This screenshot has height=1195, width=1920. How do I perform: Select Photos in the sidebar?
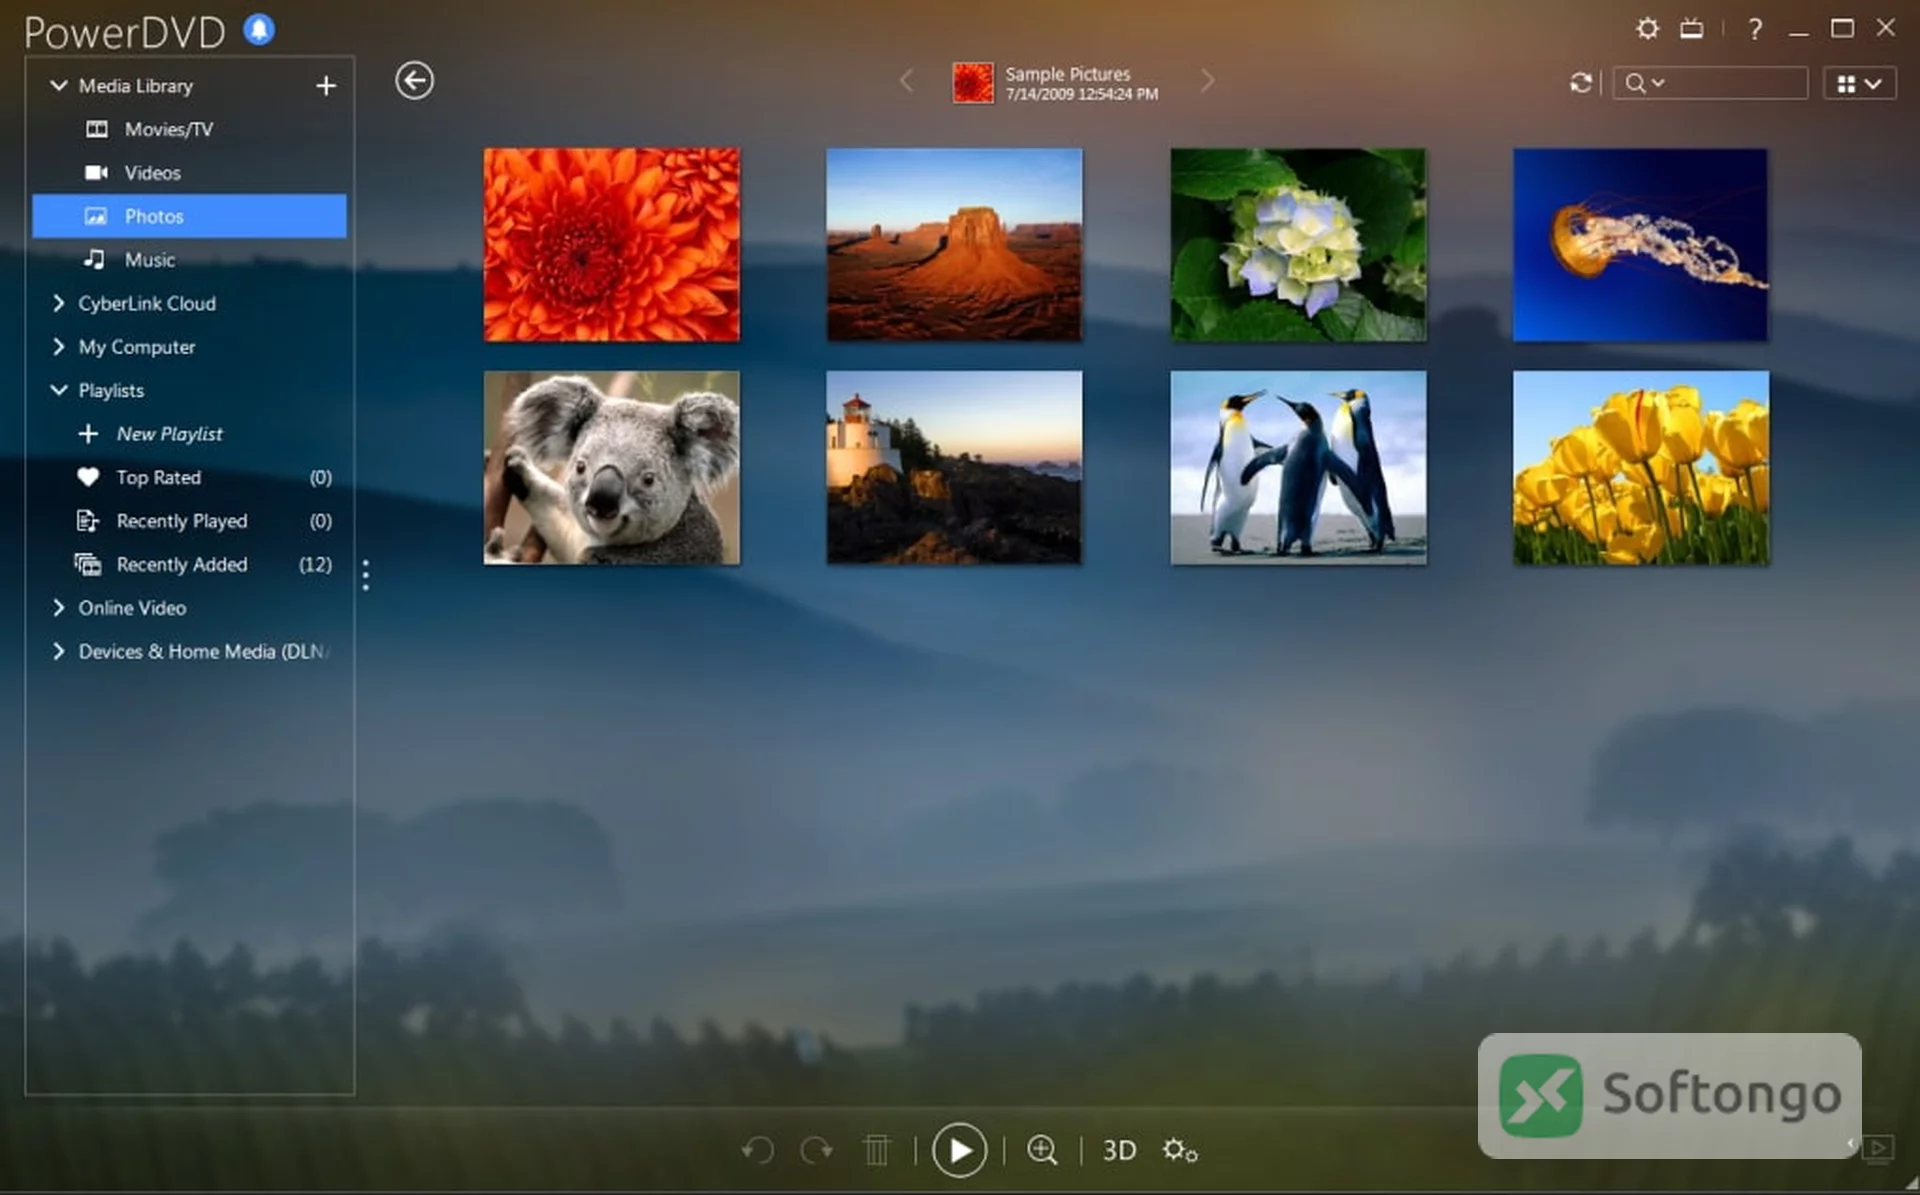[x=189, y=216]
